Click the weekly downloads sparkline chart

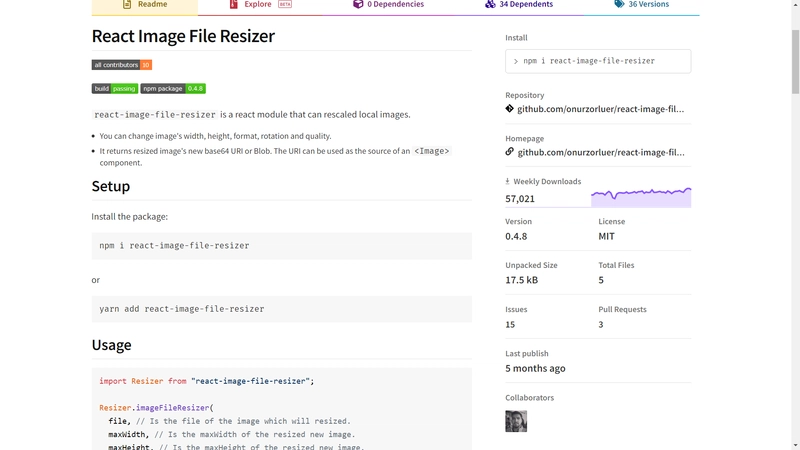pyautogui.click(x=641, y=197)
